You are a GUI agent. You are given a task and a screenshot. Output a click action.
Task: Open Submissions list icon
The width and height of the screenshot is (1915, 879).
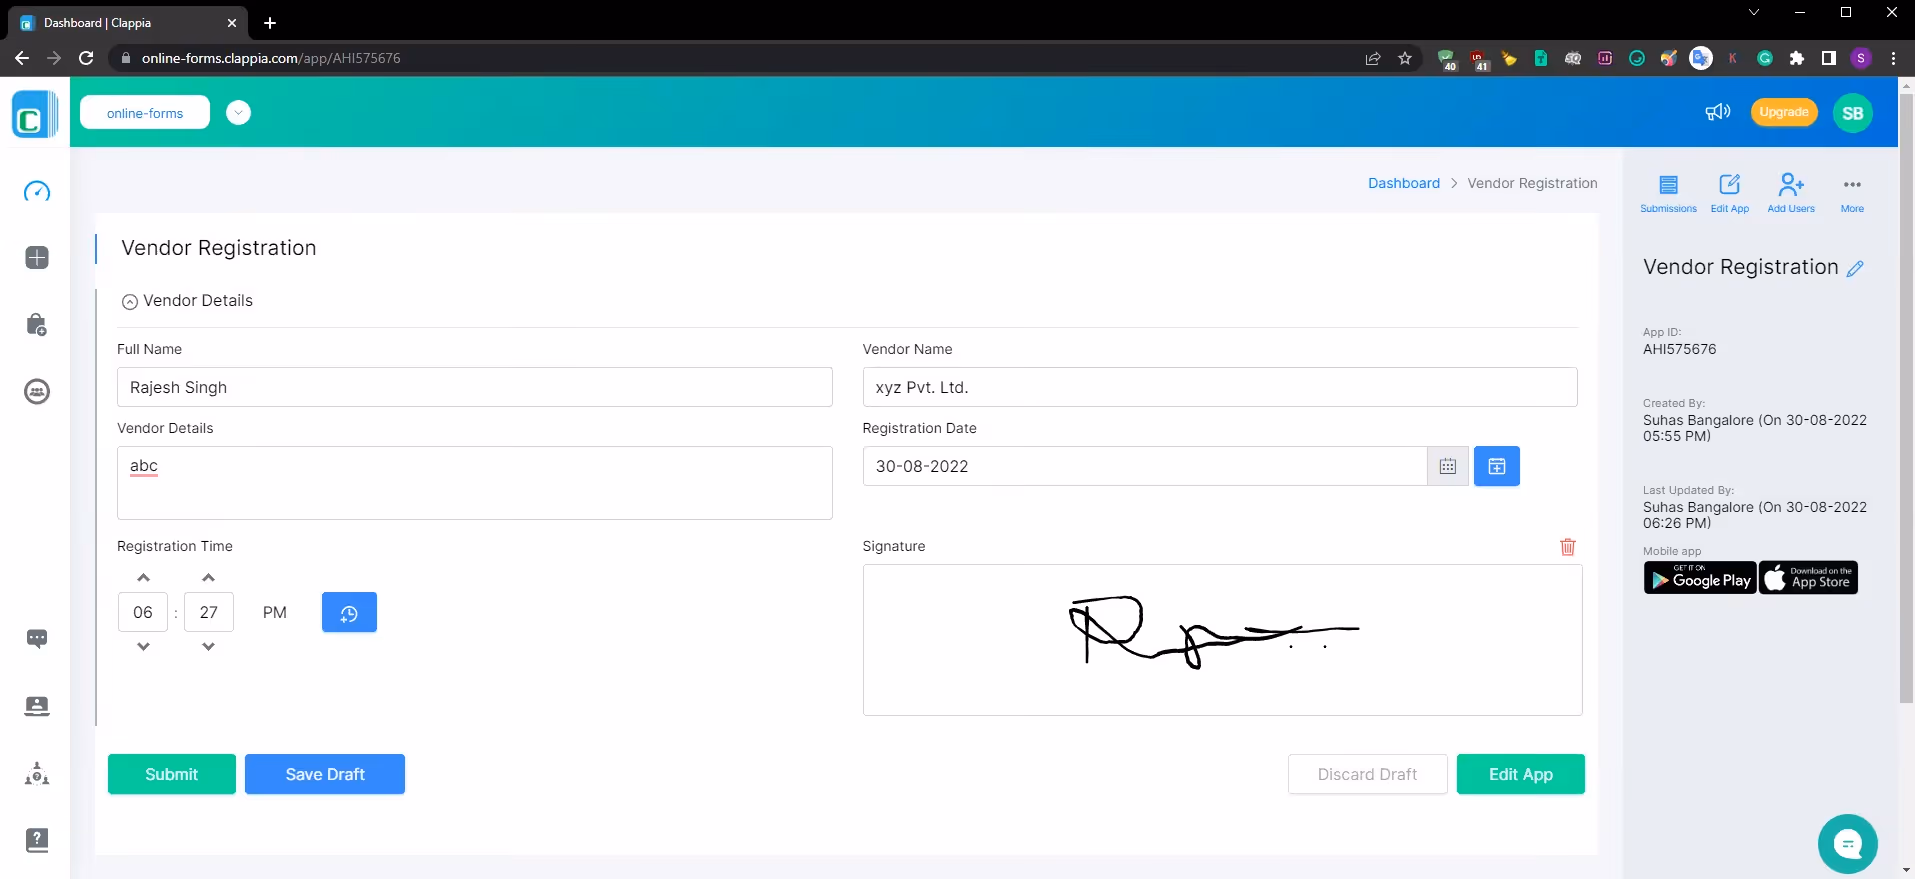(x=1668, y=193)
